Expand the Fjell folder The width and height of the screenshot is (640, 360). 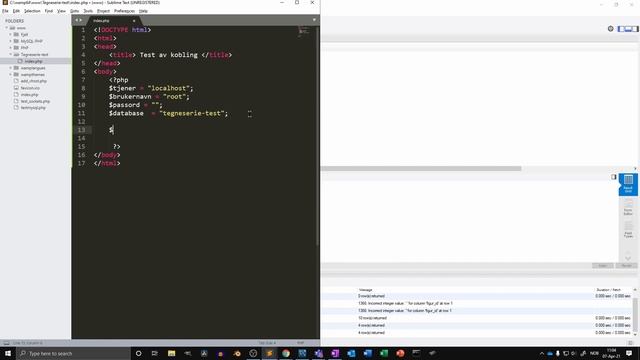click(x=11, y=34)
